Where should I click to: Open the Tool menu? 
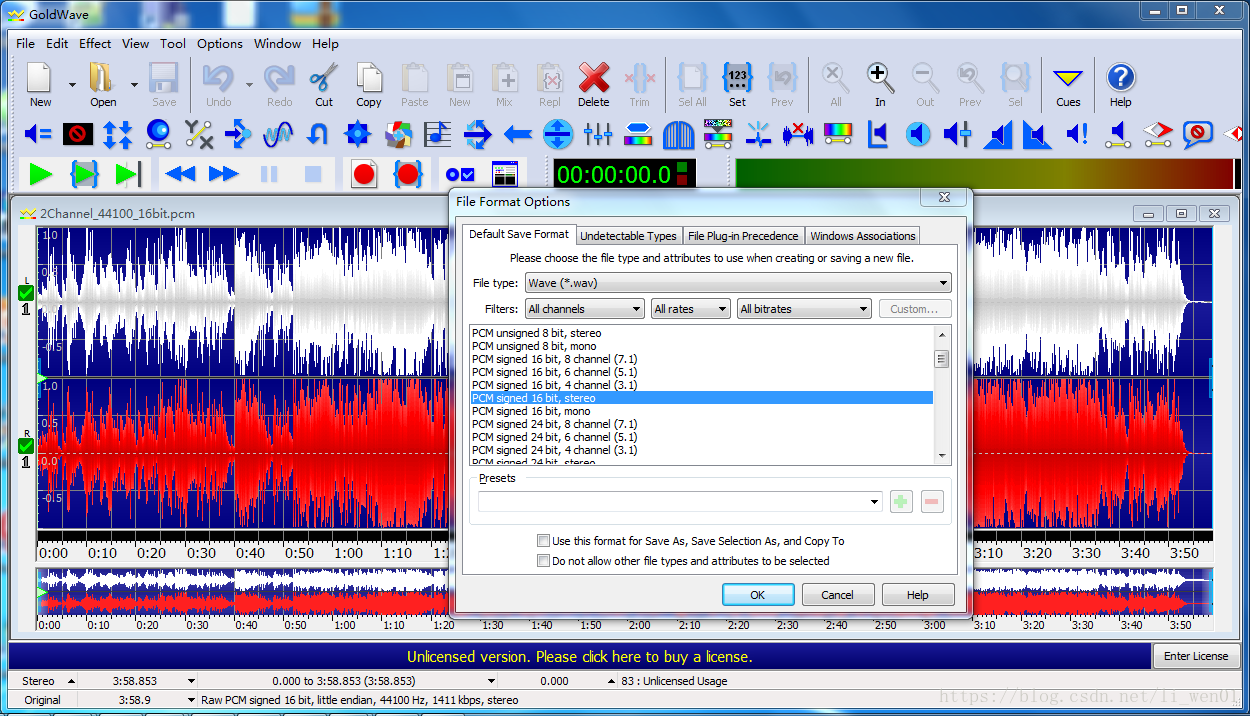click(173, 43)
